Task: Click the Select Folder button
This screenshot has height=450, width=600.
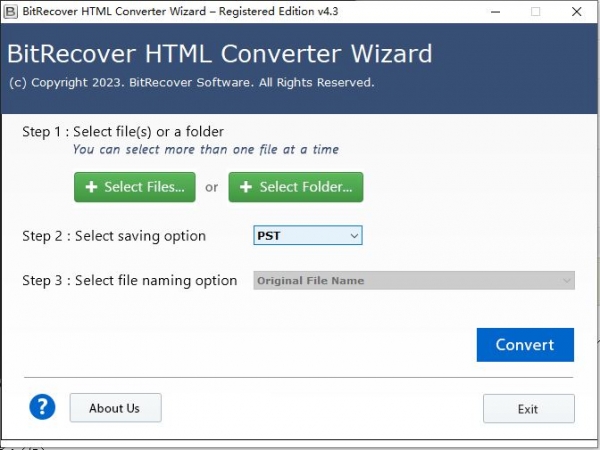Action: tap(296, 187)
